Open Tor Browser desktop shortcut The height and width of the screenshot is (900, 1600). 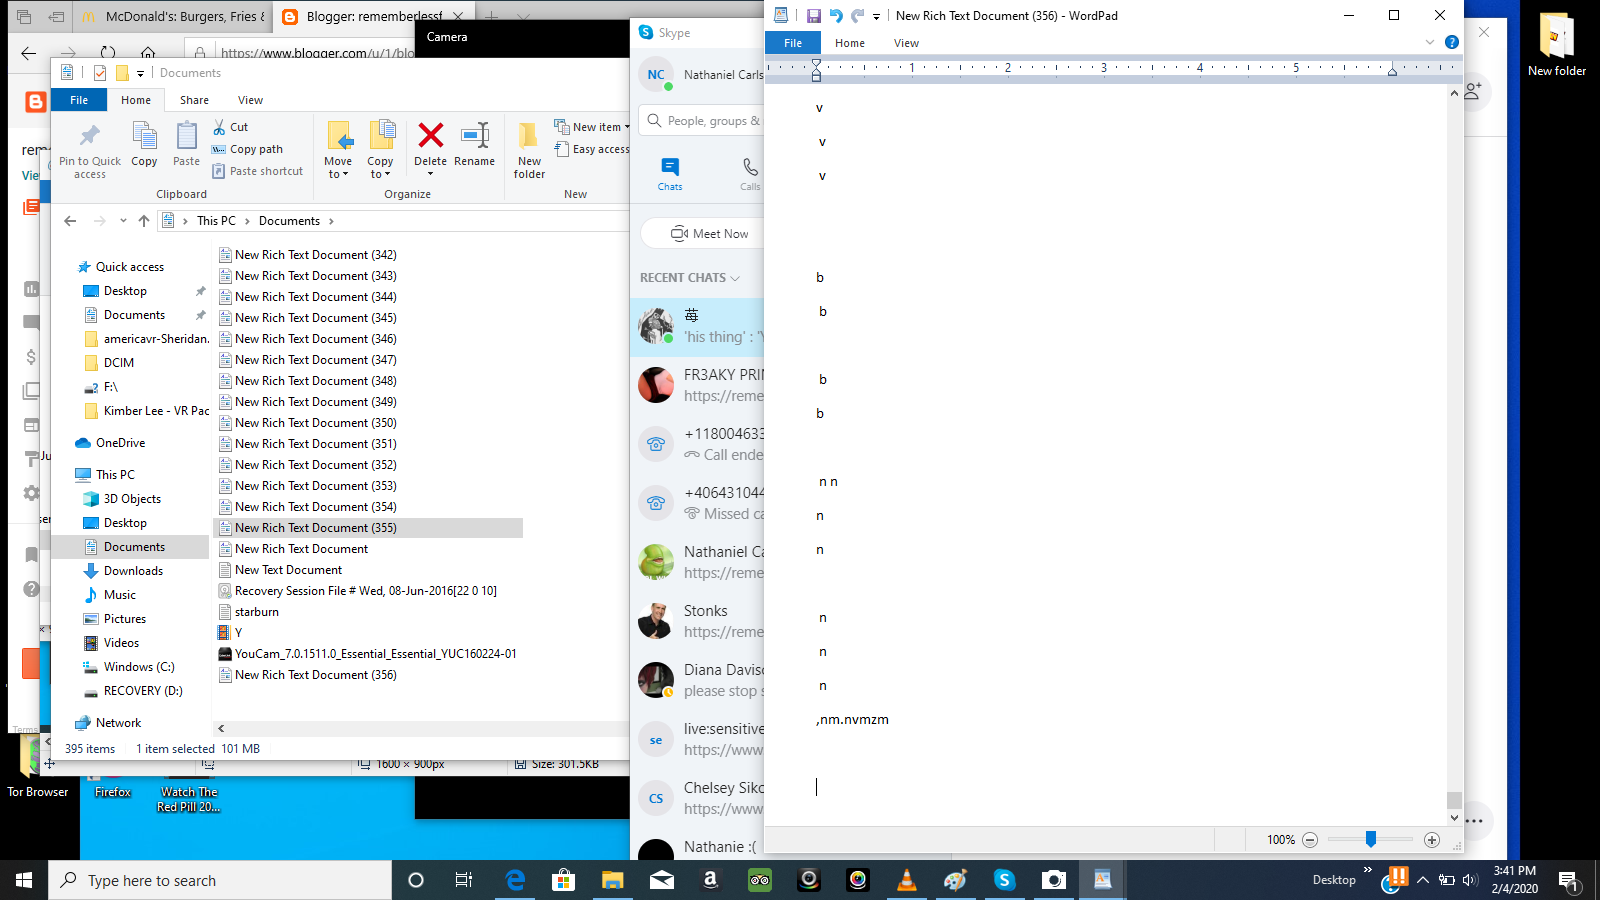(x=37, y=768)
